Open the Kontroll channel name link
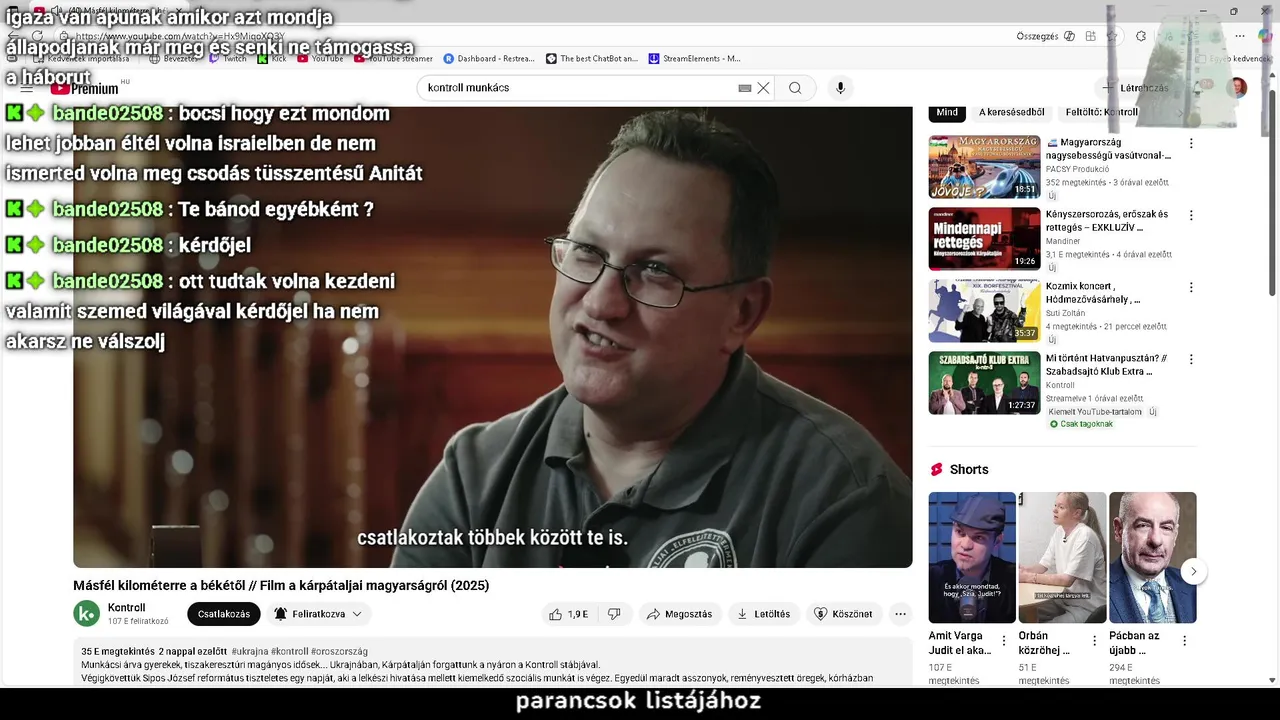1280x720 pixels. click(x=126, y=608)
